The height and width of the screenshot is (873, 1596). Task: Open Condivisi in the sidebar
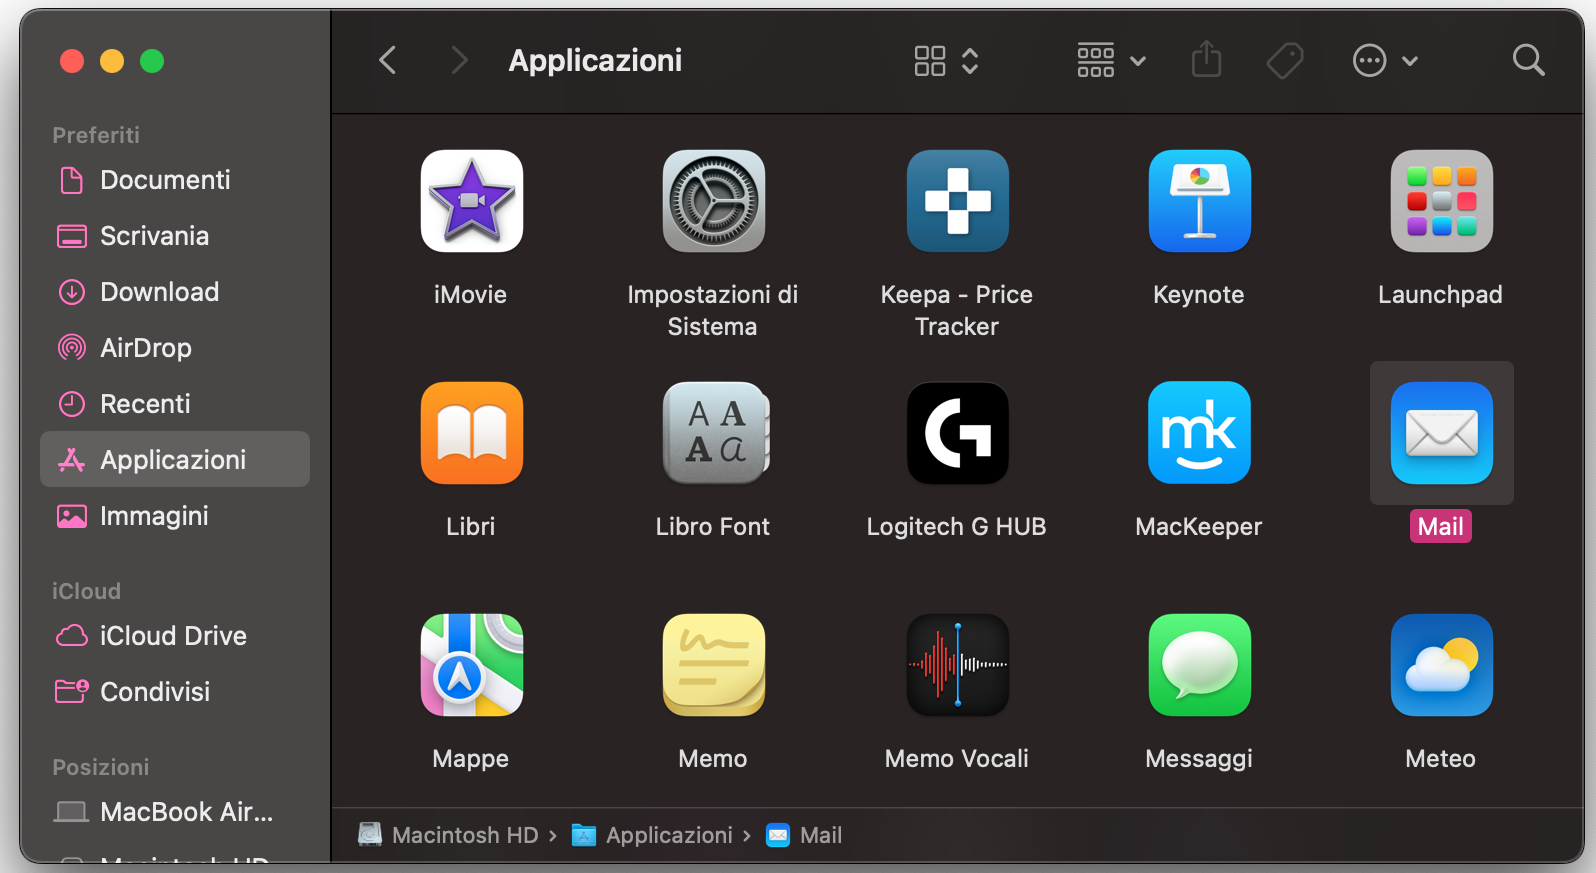point(175,692)
